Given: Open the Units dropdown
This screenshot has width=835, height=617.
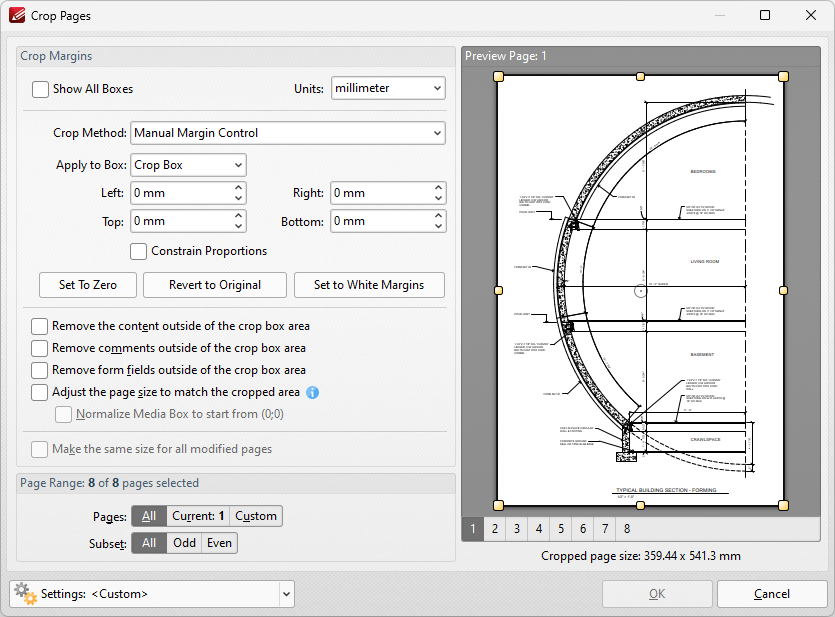Looking at the screenshot, I should click(388, 88).
